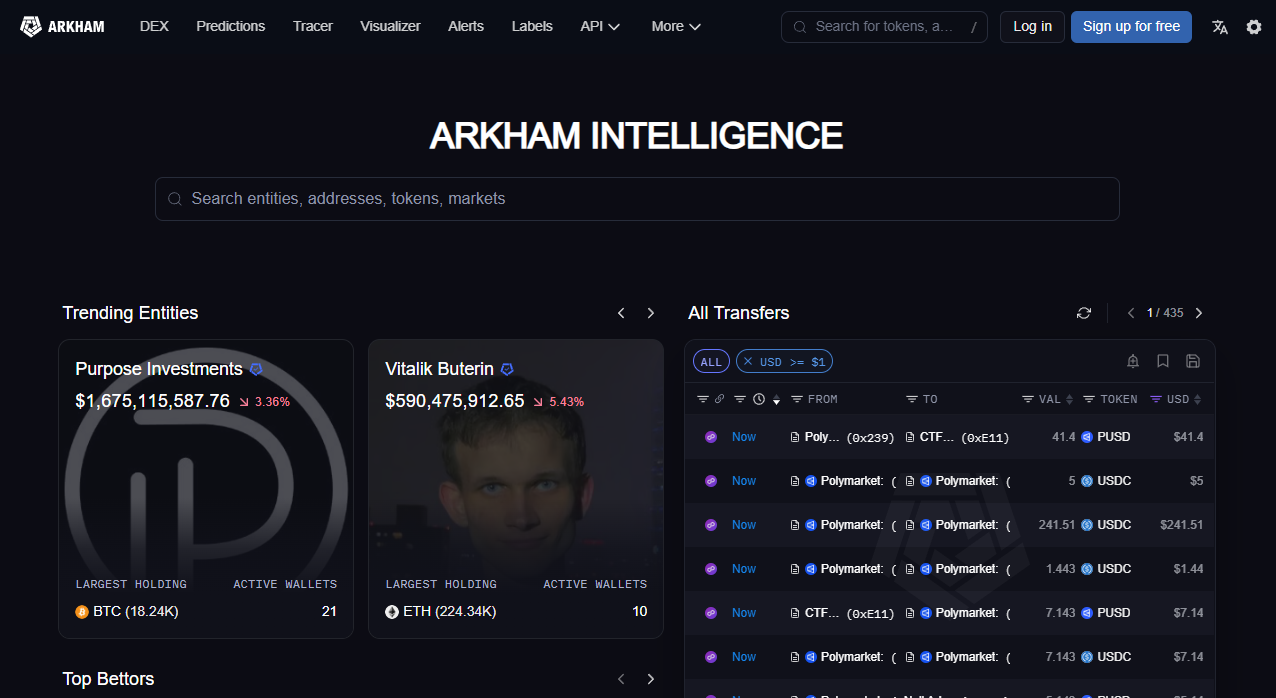Open the Alerts nav link
The image size is (1276, 698).
click(466, 26)
